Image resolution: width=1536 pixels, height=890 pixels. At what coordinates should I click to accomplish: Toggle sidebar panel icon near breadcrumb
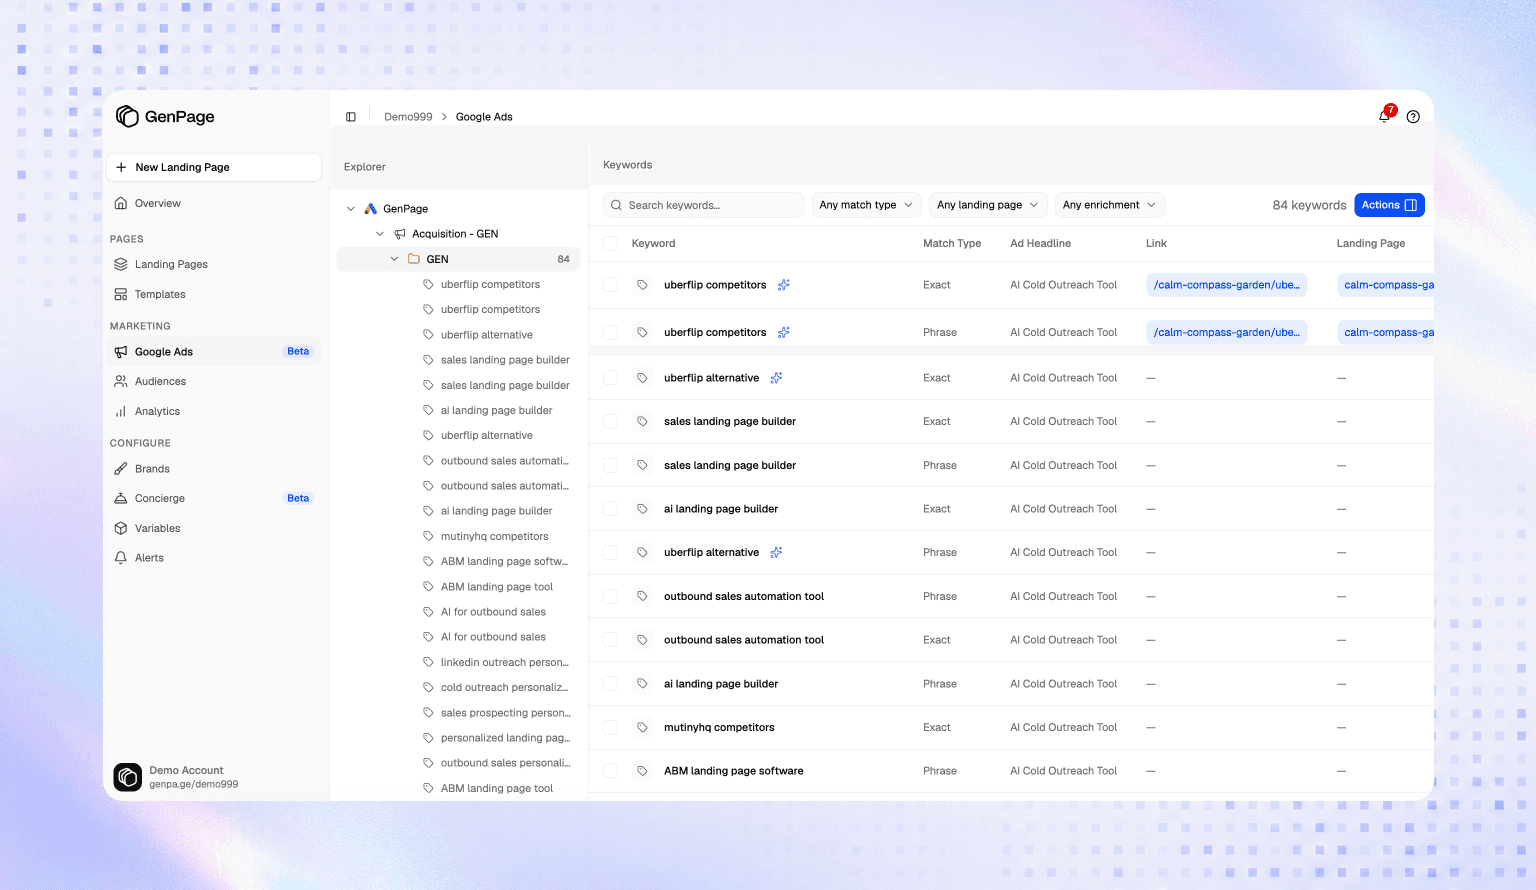(351, 117)
